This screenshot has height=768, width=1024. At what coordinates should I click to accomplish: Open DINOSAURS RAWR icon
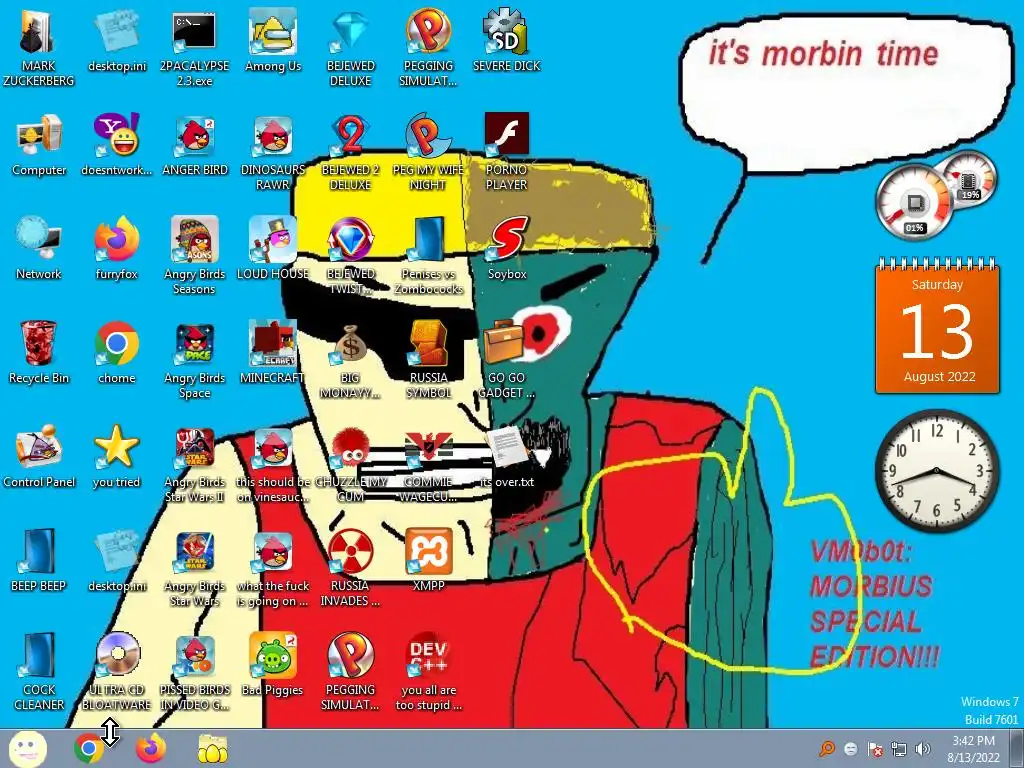272,136
